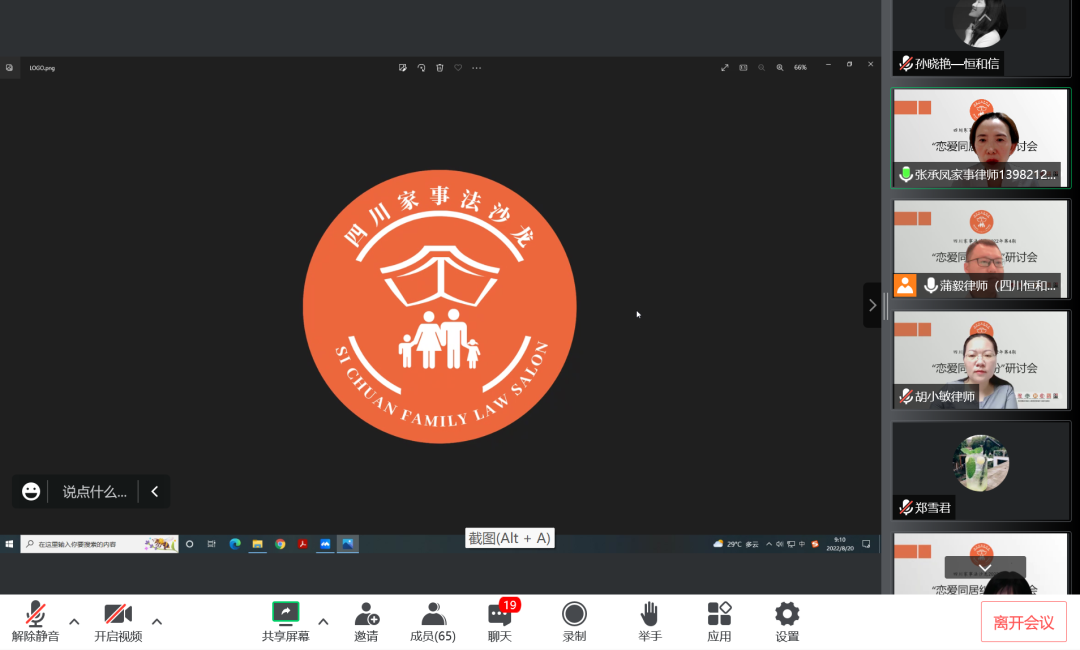Raise hand using the 举手 icon
Screen dimensions: 1080x650
click(650, 614)
